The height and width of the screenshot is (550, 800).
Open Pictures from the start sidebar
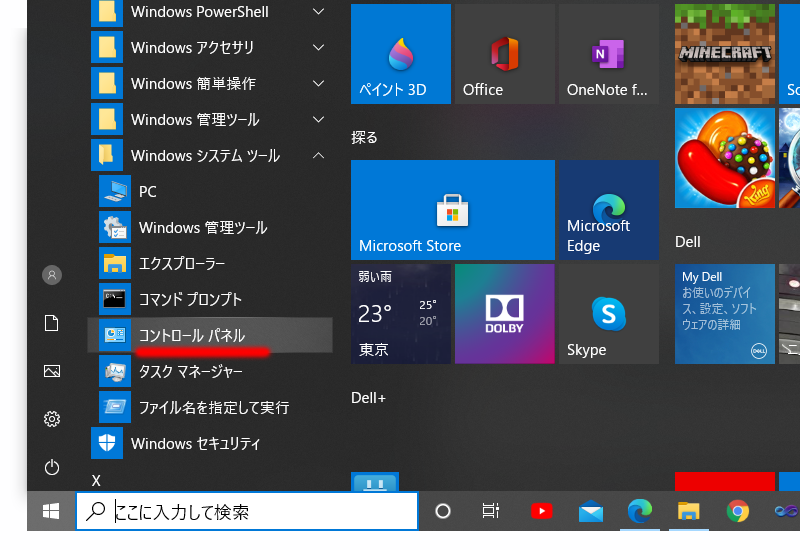point(52,371)
